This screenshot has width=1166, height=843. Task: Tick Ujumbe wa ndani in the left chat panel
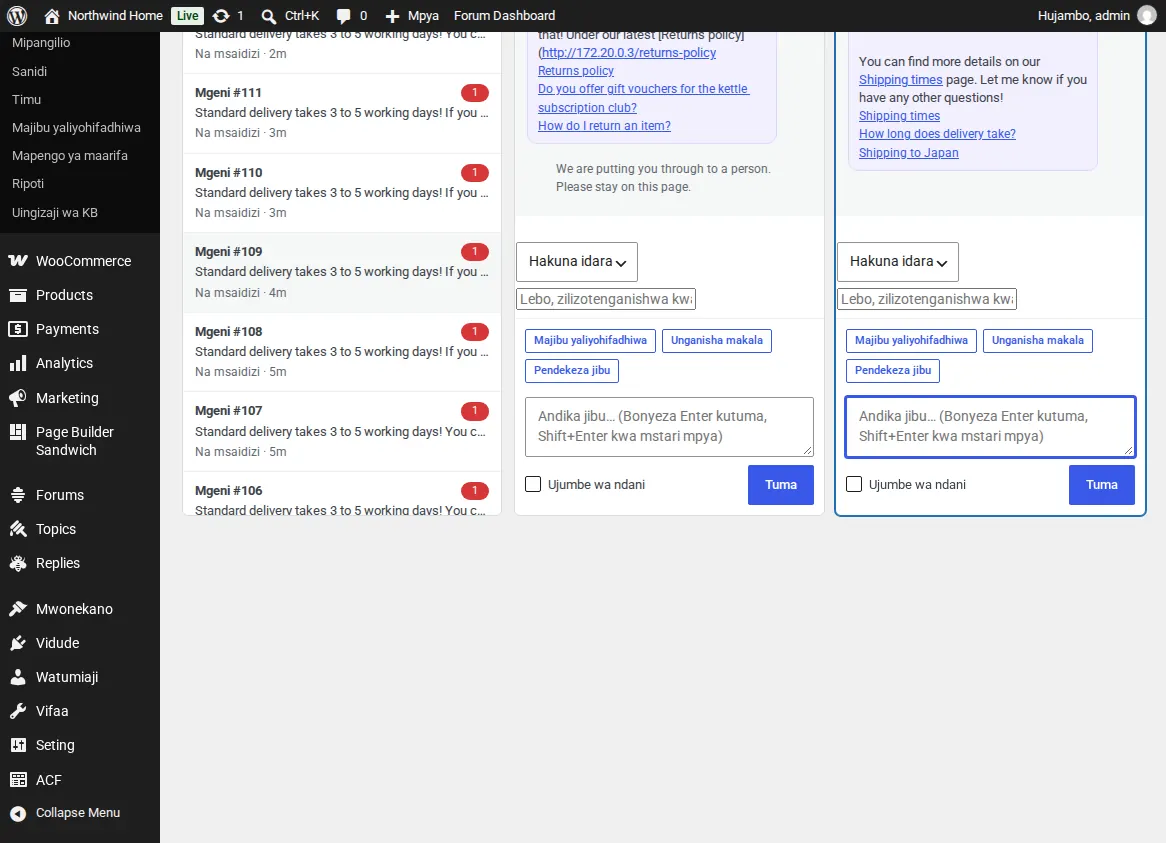pos(533,485)
